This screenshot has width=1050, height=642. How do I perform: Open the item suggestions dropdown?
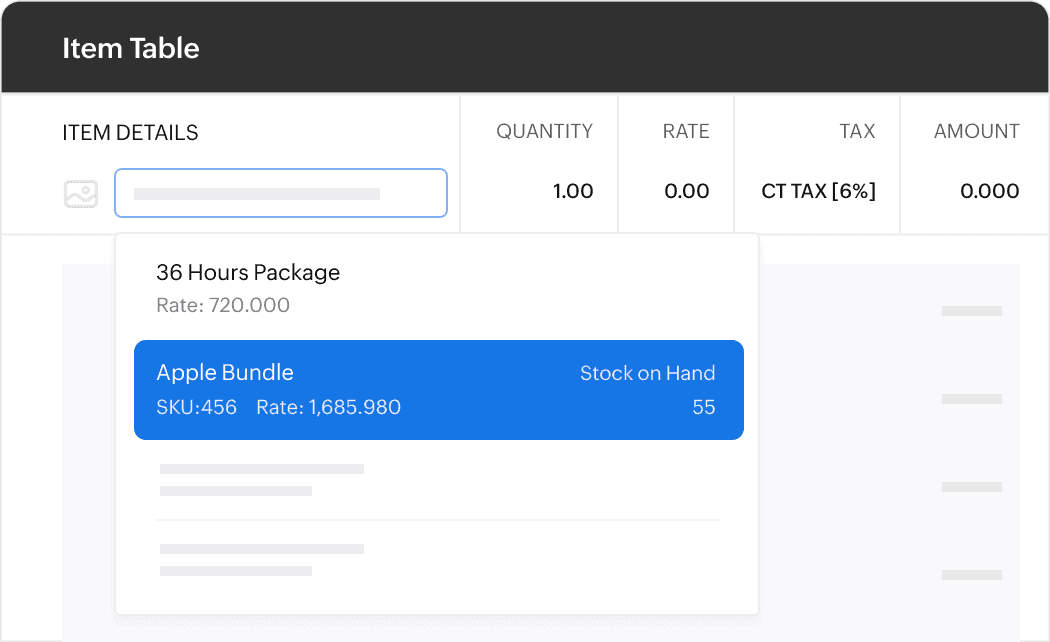(x=280, y=192)
